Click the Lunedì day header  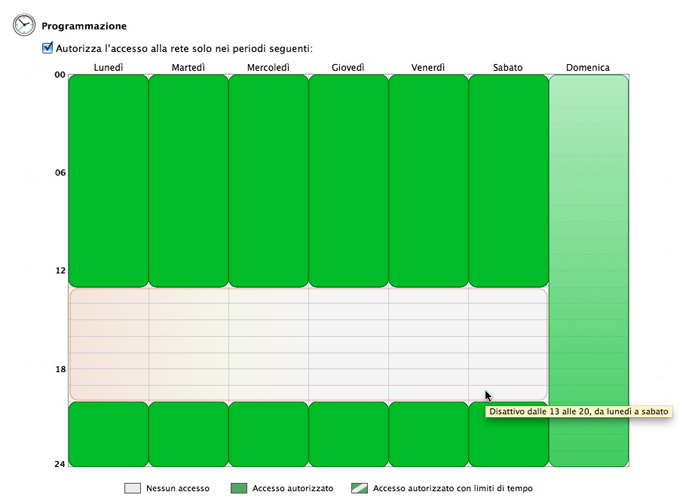[108, 67]
